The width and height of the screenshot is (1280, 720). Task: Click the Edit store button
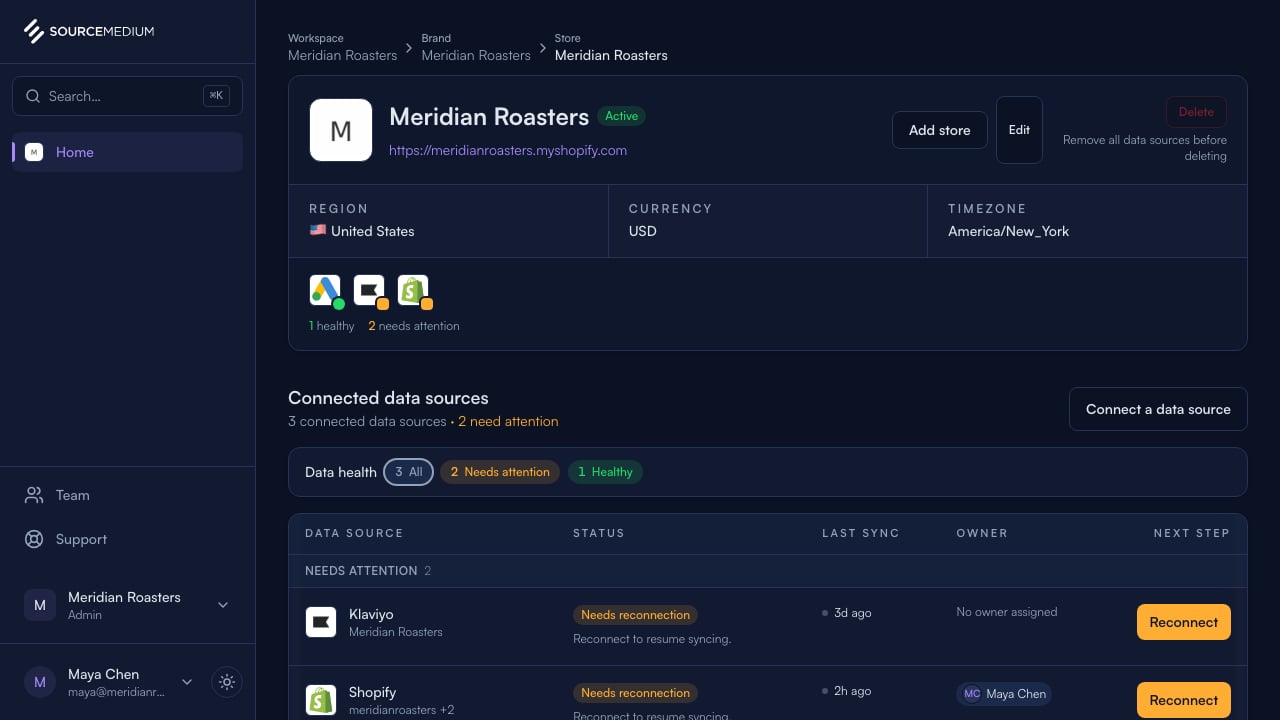tap(1019, 130)
